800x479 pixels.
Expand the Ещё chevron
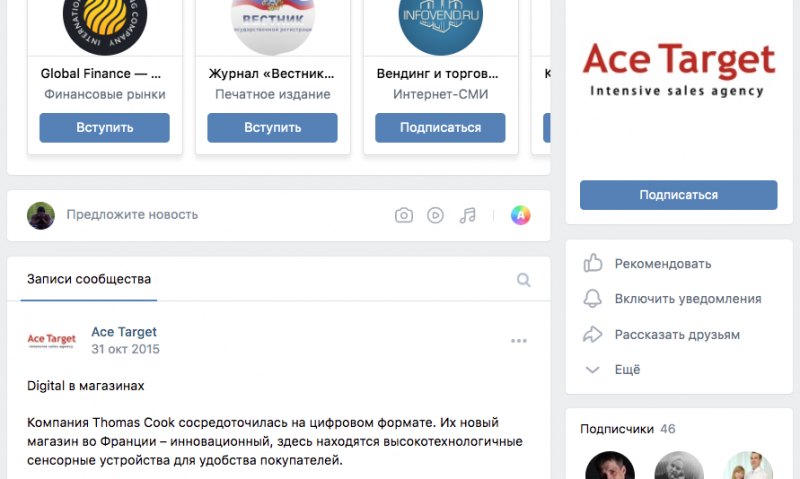tap(592, 370)
